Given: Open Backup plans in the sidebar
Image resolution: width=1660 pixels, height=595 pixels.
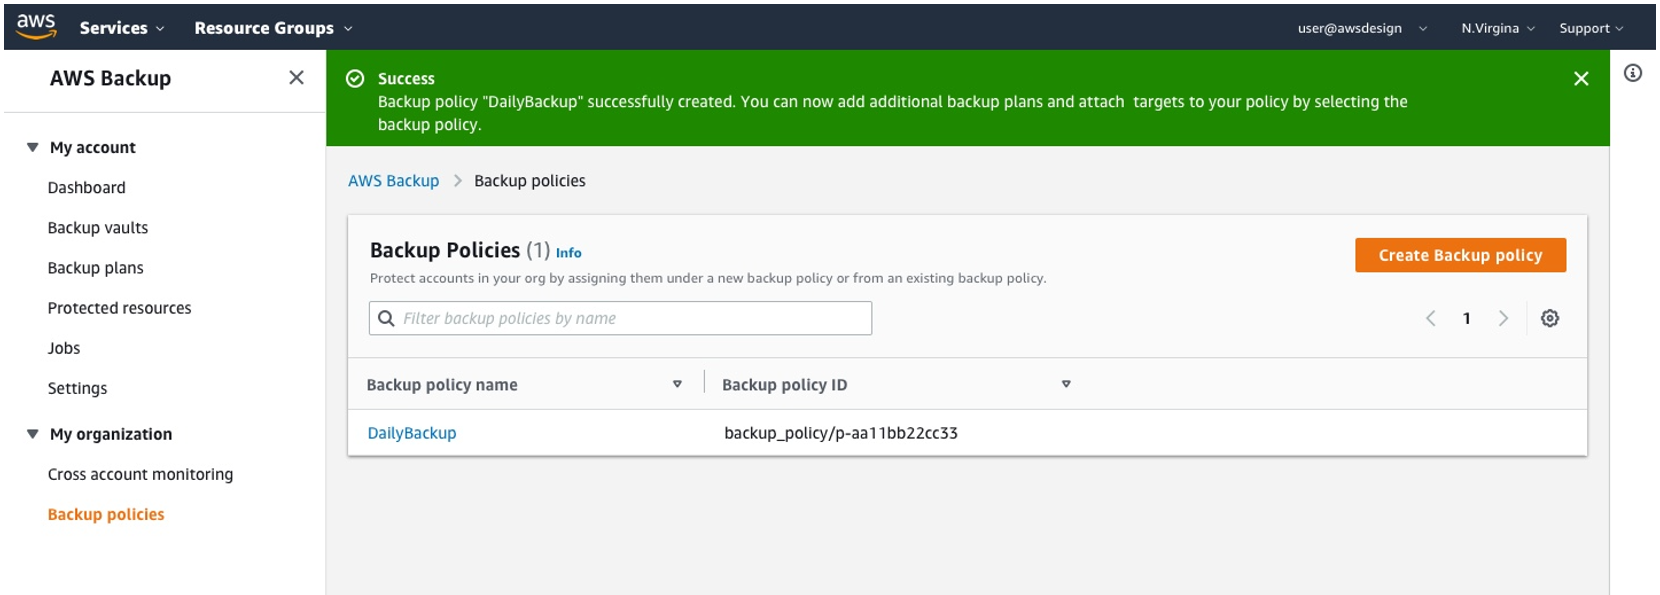Looking at the screenshot, I should coord(96,268).
